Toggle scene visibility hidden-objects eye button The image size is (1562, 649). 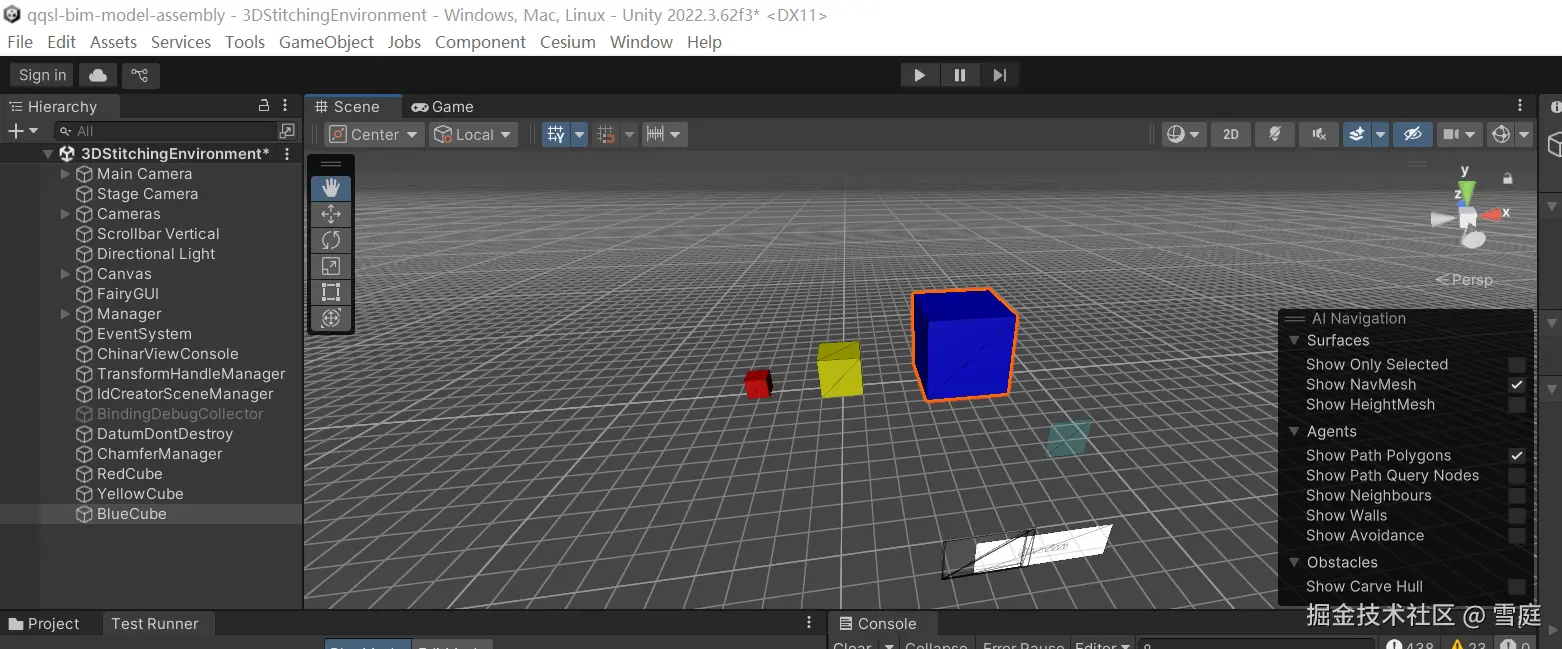1412,134
